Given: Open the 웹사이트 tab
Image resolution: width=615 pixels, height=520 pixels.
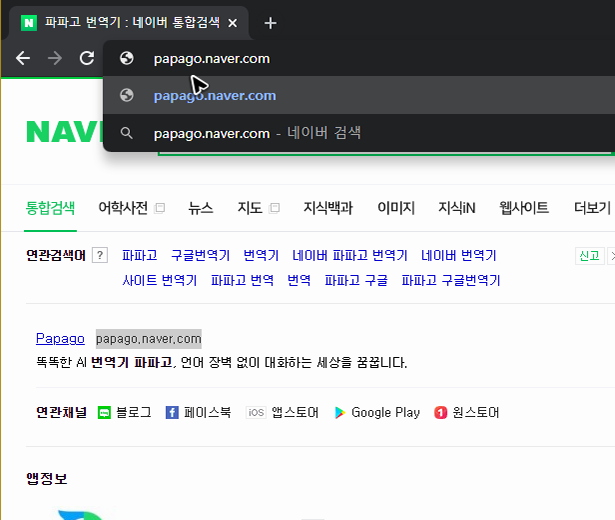Looking at the screenshot, I should (524, 208).
